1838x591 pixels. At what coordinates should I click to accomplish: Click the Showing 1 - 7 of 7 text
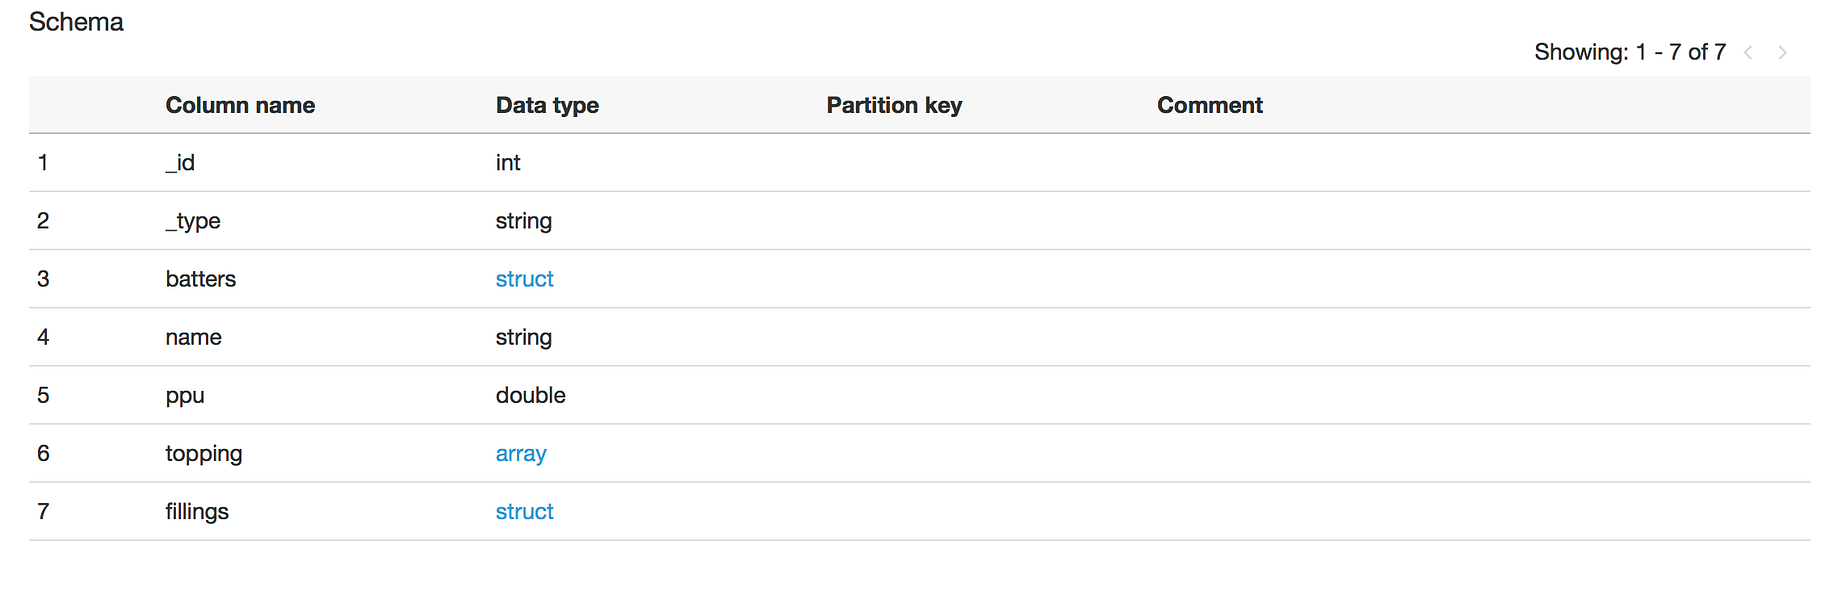[x=1630, y=52]
